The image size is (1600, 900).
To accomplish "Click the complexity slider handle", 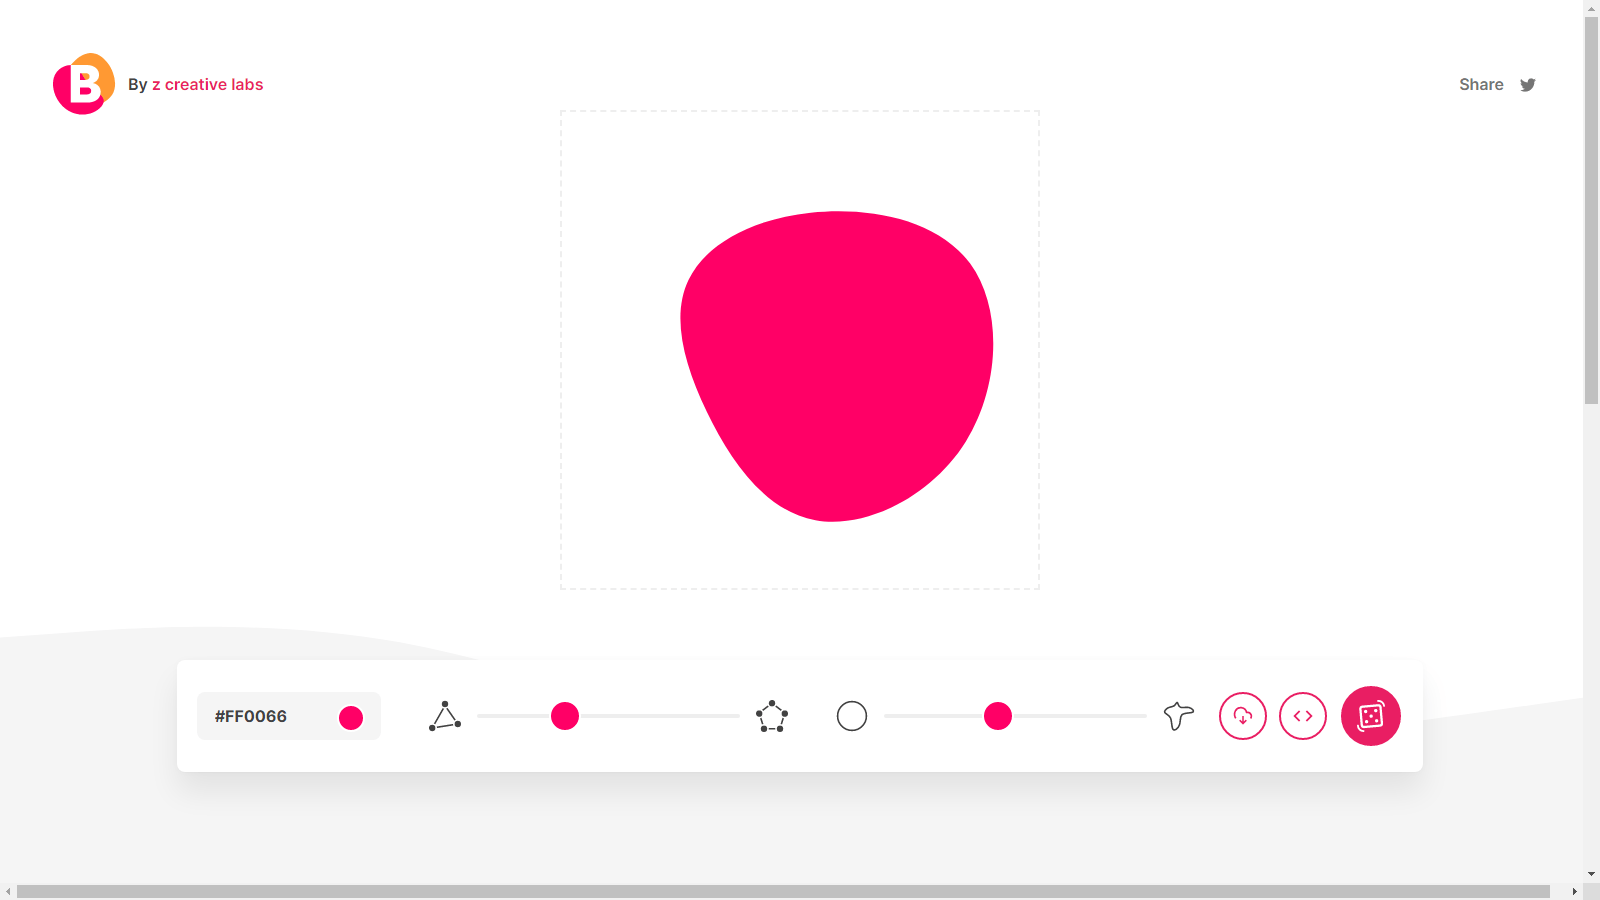I will tap(565, 716).
